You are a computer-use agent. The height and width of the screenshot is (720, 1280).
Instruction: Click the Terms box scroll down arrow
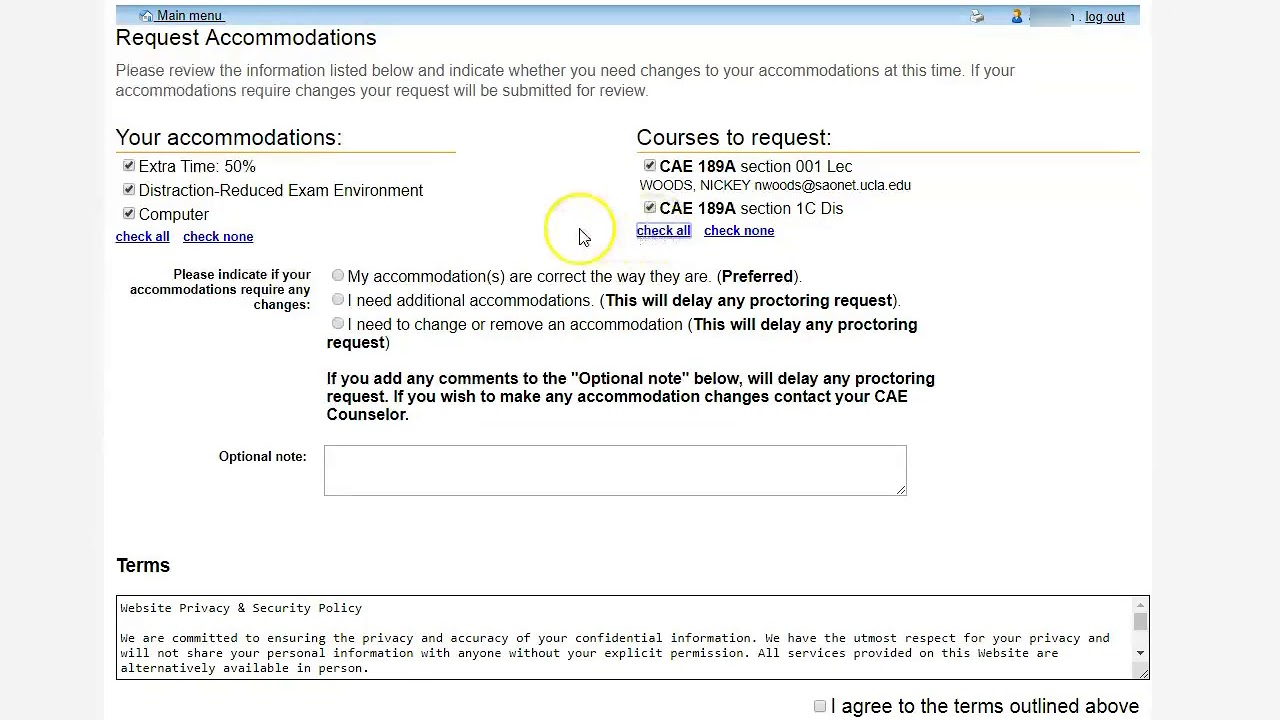pos(1140,653)
